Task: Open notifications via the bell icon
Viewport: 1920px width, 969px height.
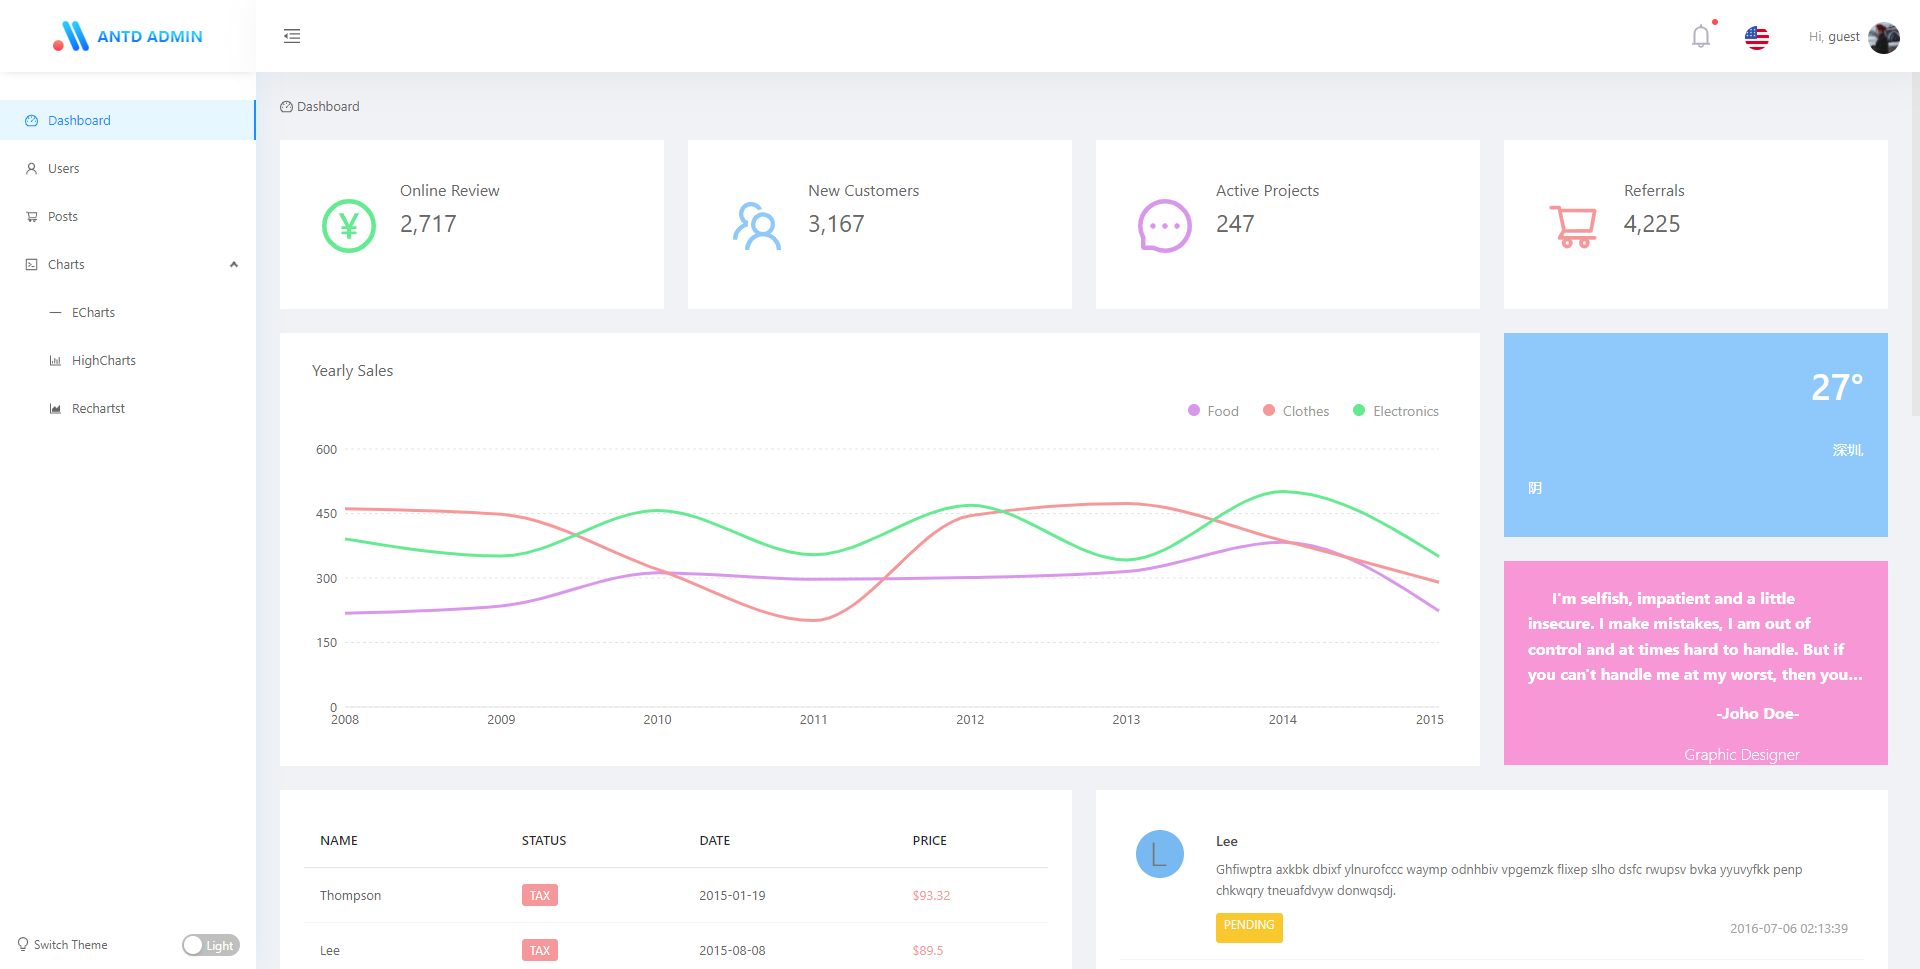Action: [x=1700, y=37]
